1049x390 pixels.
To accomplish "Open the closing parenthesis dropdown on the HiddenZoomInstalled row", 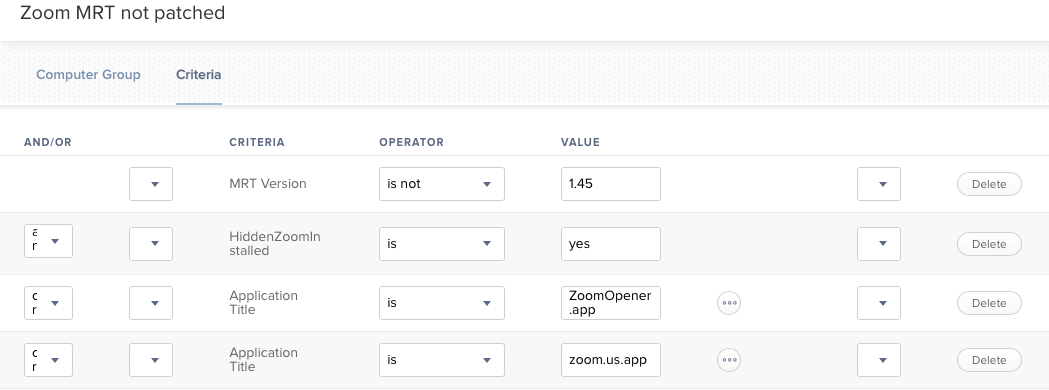I will pyautogui.click(x=878, y=244).
